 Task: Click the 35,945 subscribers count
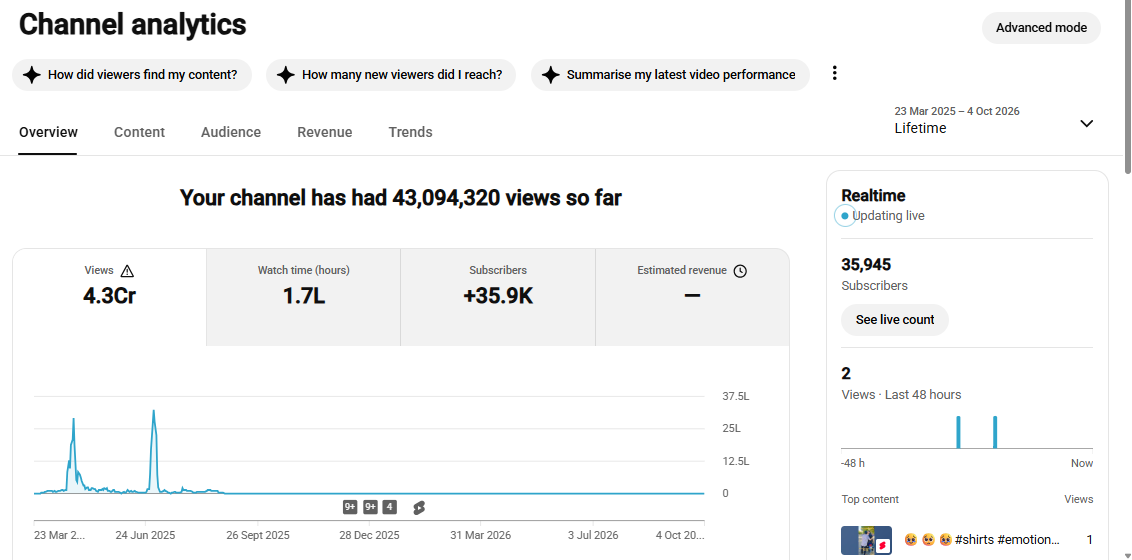(866, 265)
